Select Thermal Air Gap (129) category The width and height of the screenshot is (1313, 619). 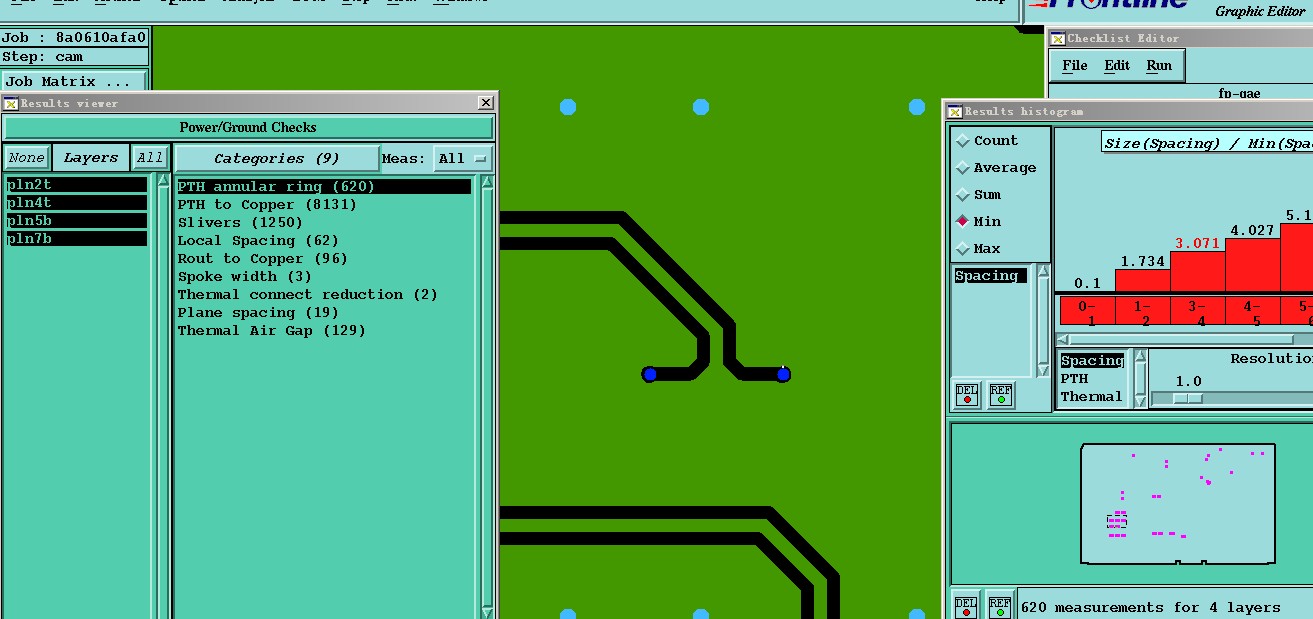(323, 330)
